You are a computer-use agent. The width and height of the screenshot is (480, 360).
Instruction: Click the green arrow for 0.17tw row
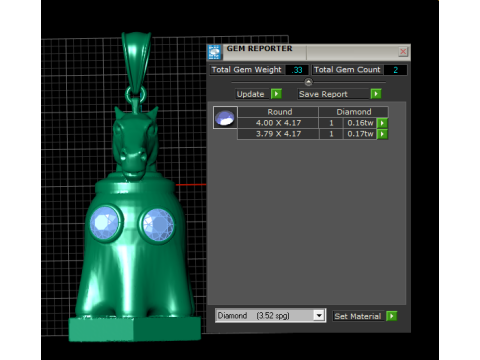382,134
